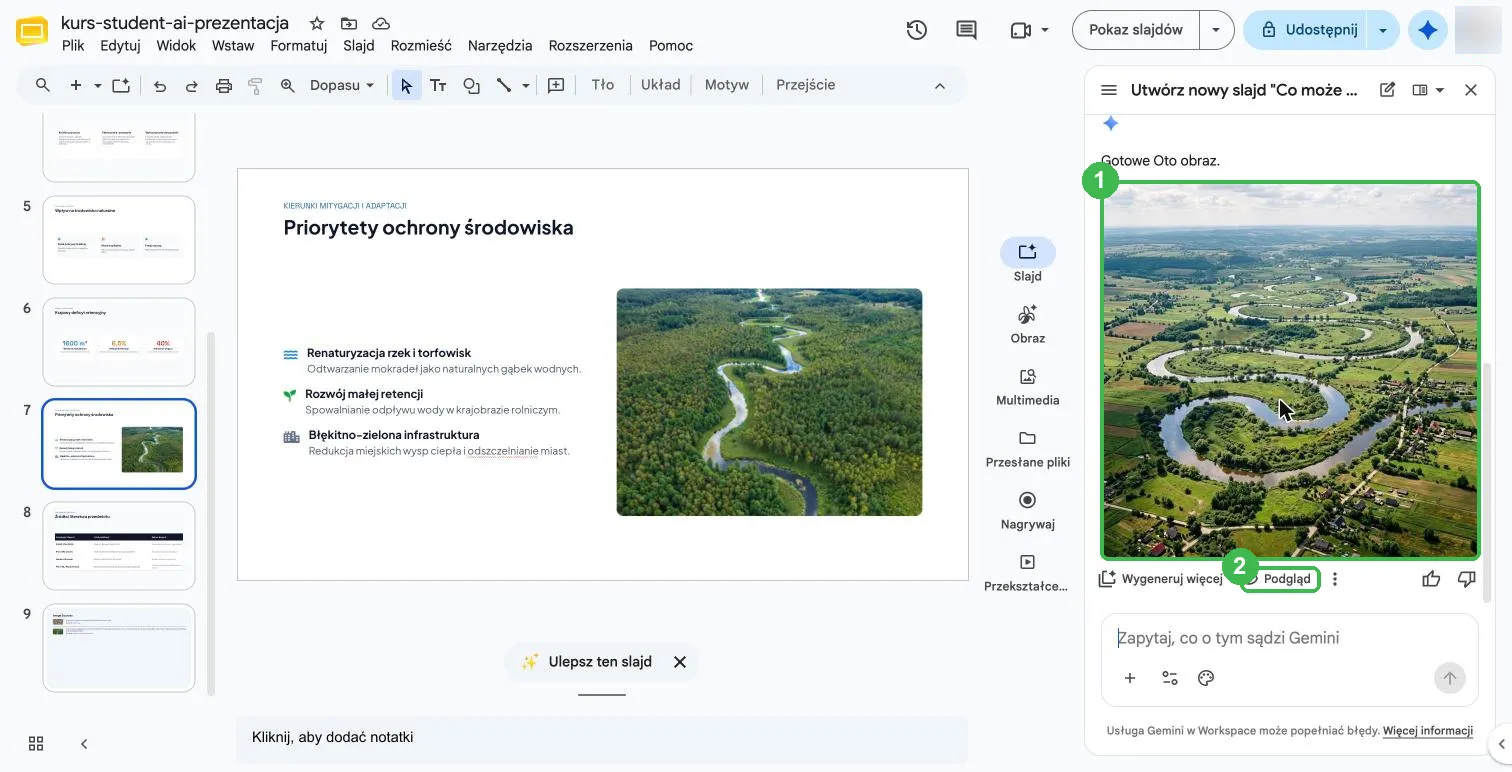1512x772 pixels.
Task: Open the Formatuj menu
Action: pos(299,45)
